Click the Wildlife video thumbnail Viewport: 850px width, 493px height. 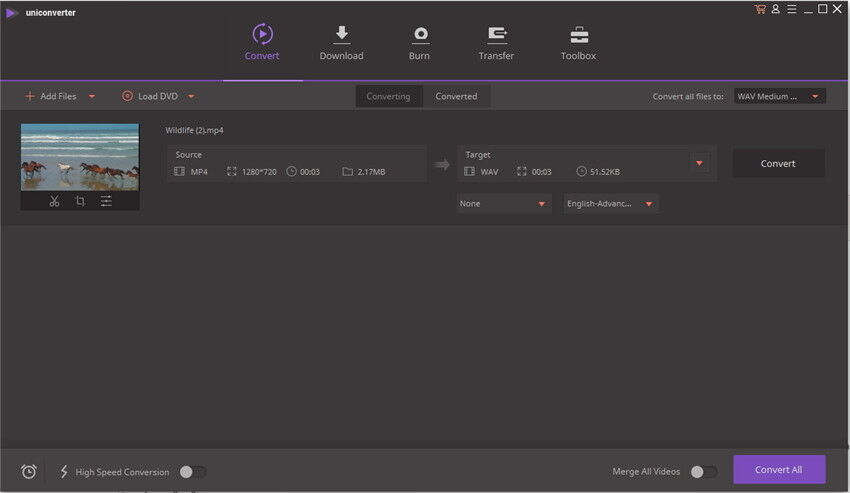(x=80, y=157)
